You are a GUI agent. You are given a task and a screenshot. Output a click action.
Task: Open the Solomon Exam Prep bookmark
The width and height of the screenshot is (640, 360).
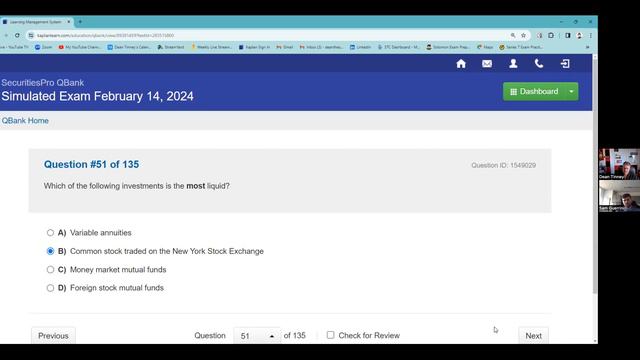pyautogui.click(x=448, y=47)
